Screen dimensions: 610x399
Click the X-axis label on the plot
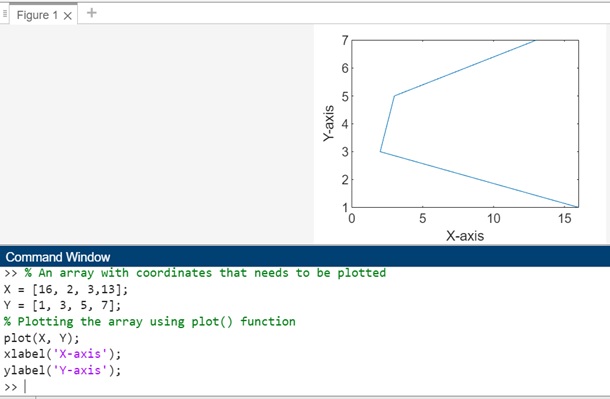click(465, 236)
